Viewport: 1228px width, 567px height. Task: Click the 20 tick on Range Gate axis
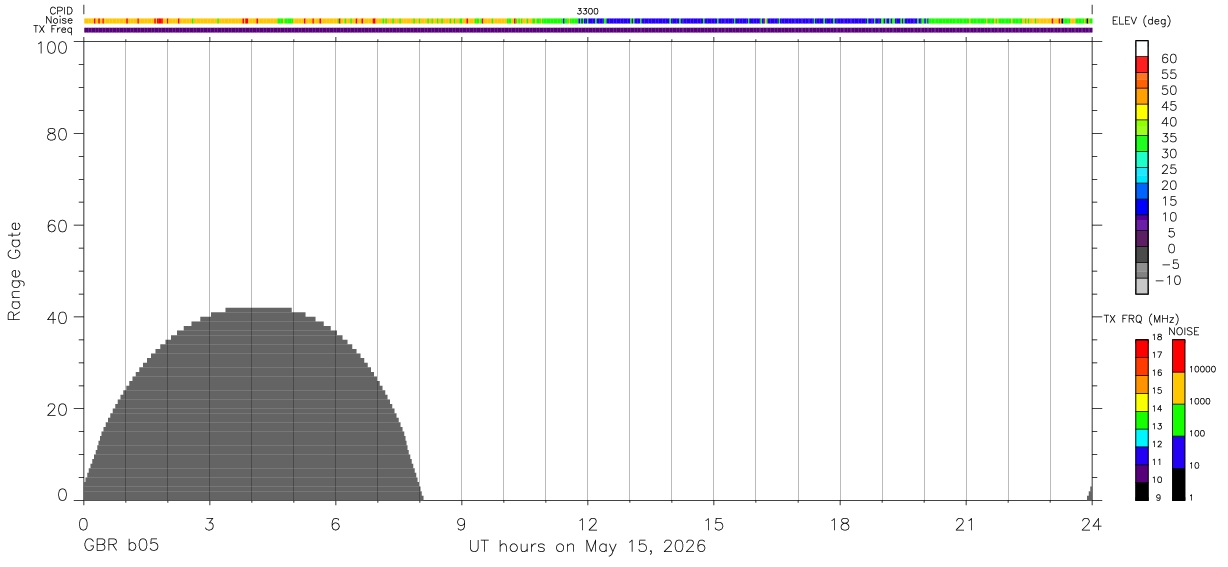pyautogui.click(x=56, y=409)
